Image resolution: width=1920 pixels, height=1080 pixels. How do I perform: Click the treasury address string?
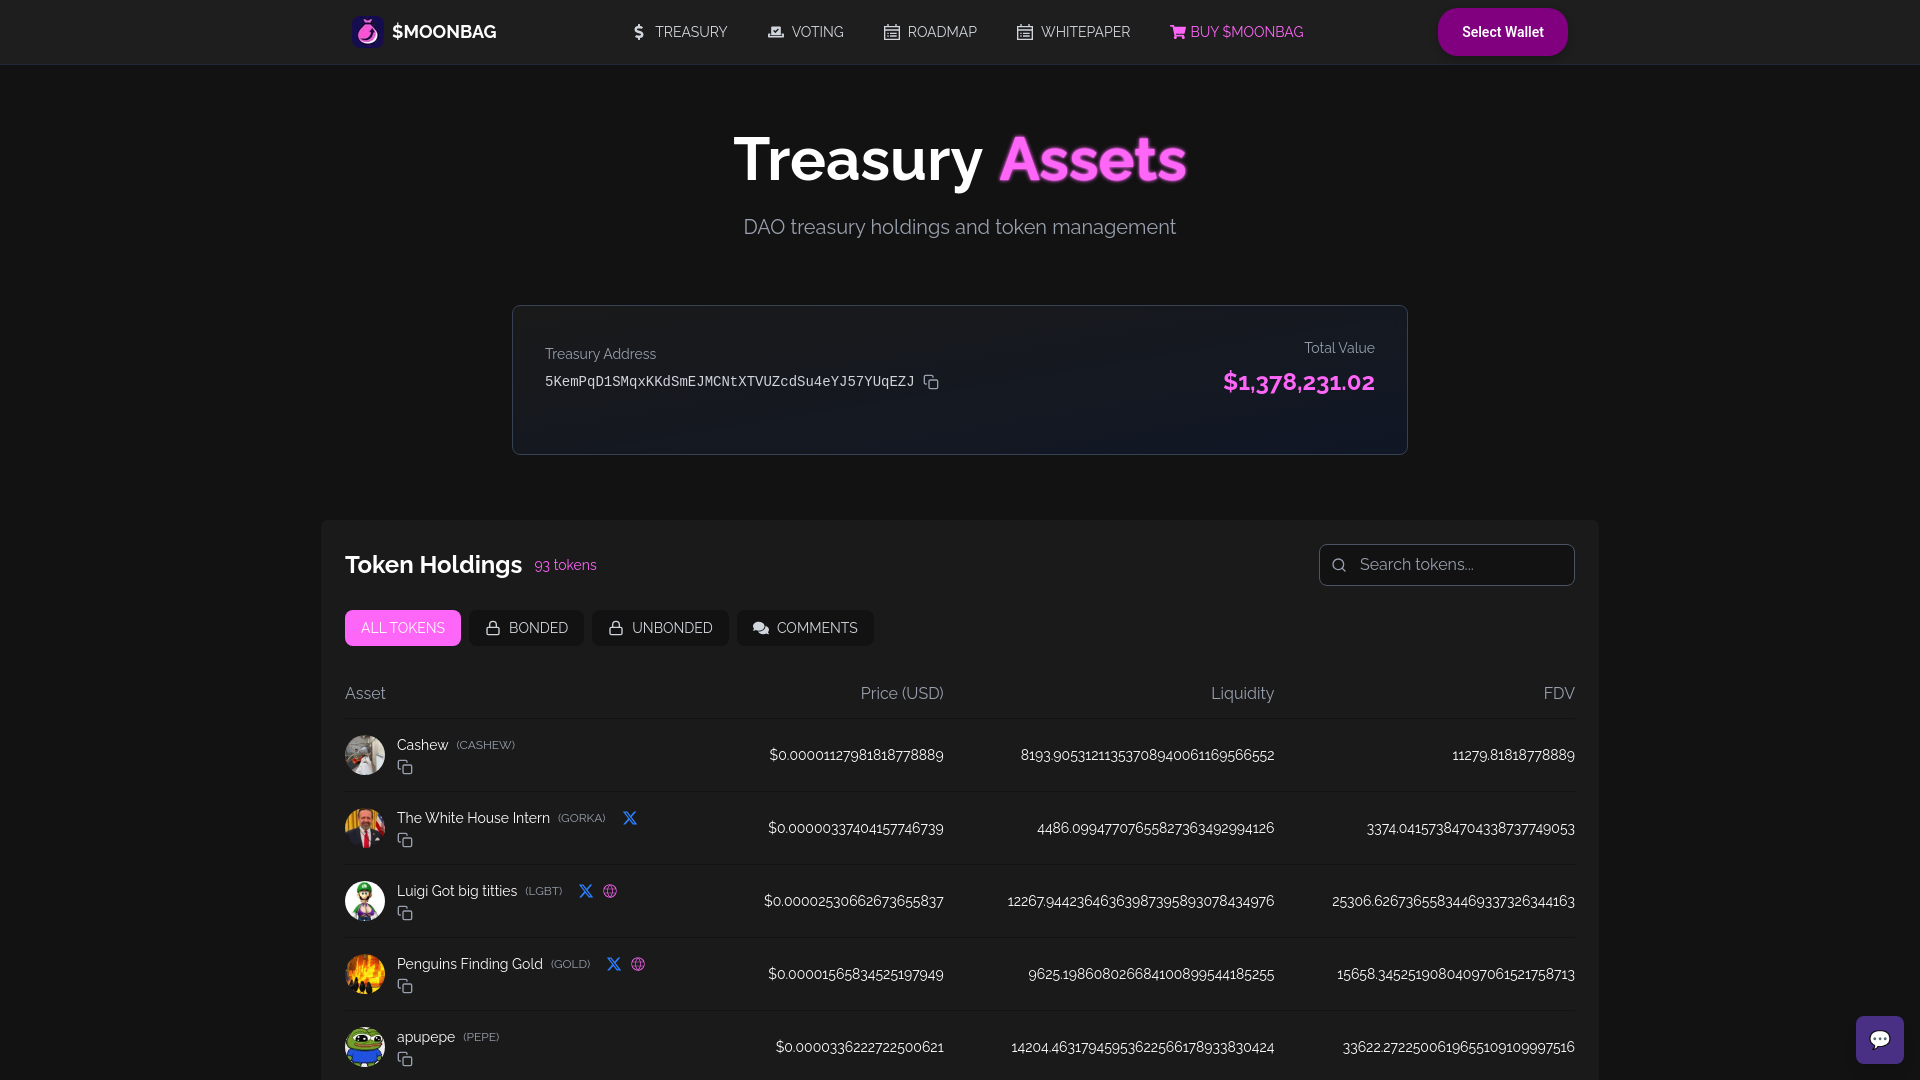[729, 382]
